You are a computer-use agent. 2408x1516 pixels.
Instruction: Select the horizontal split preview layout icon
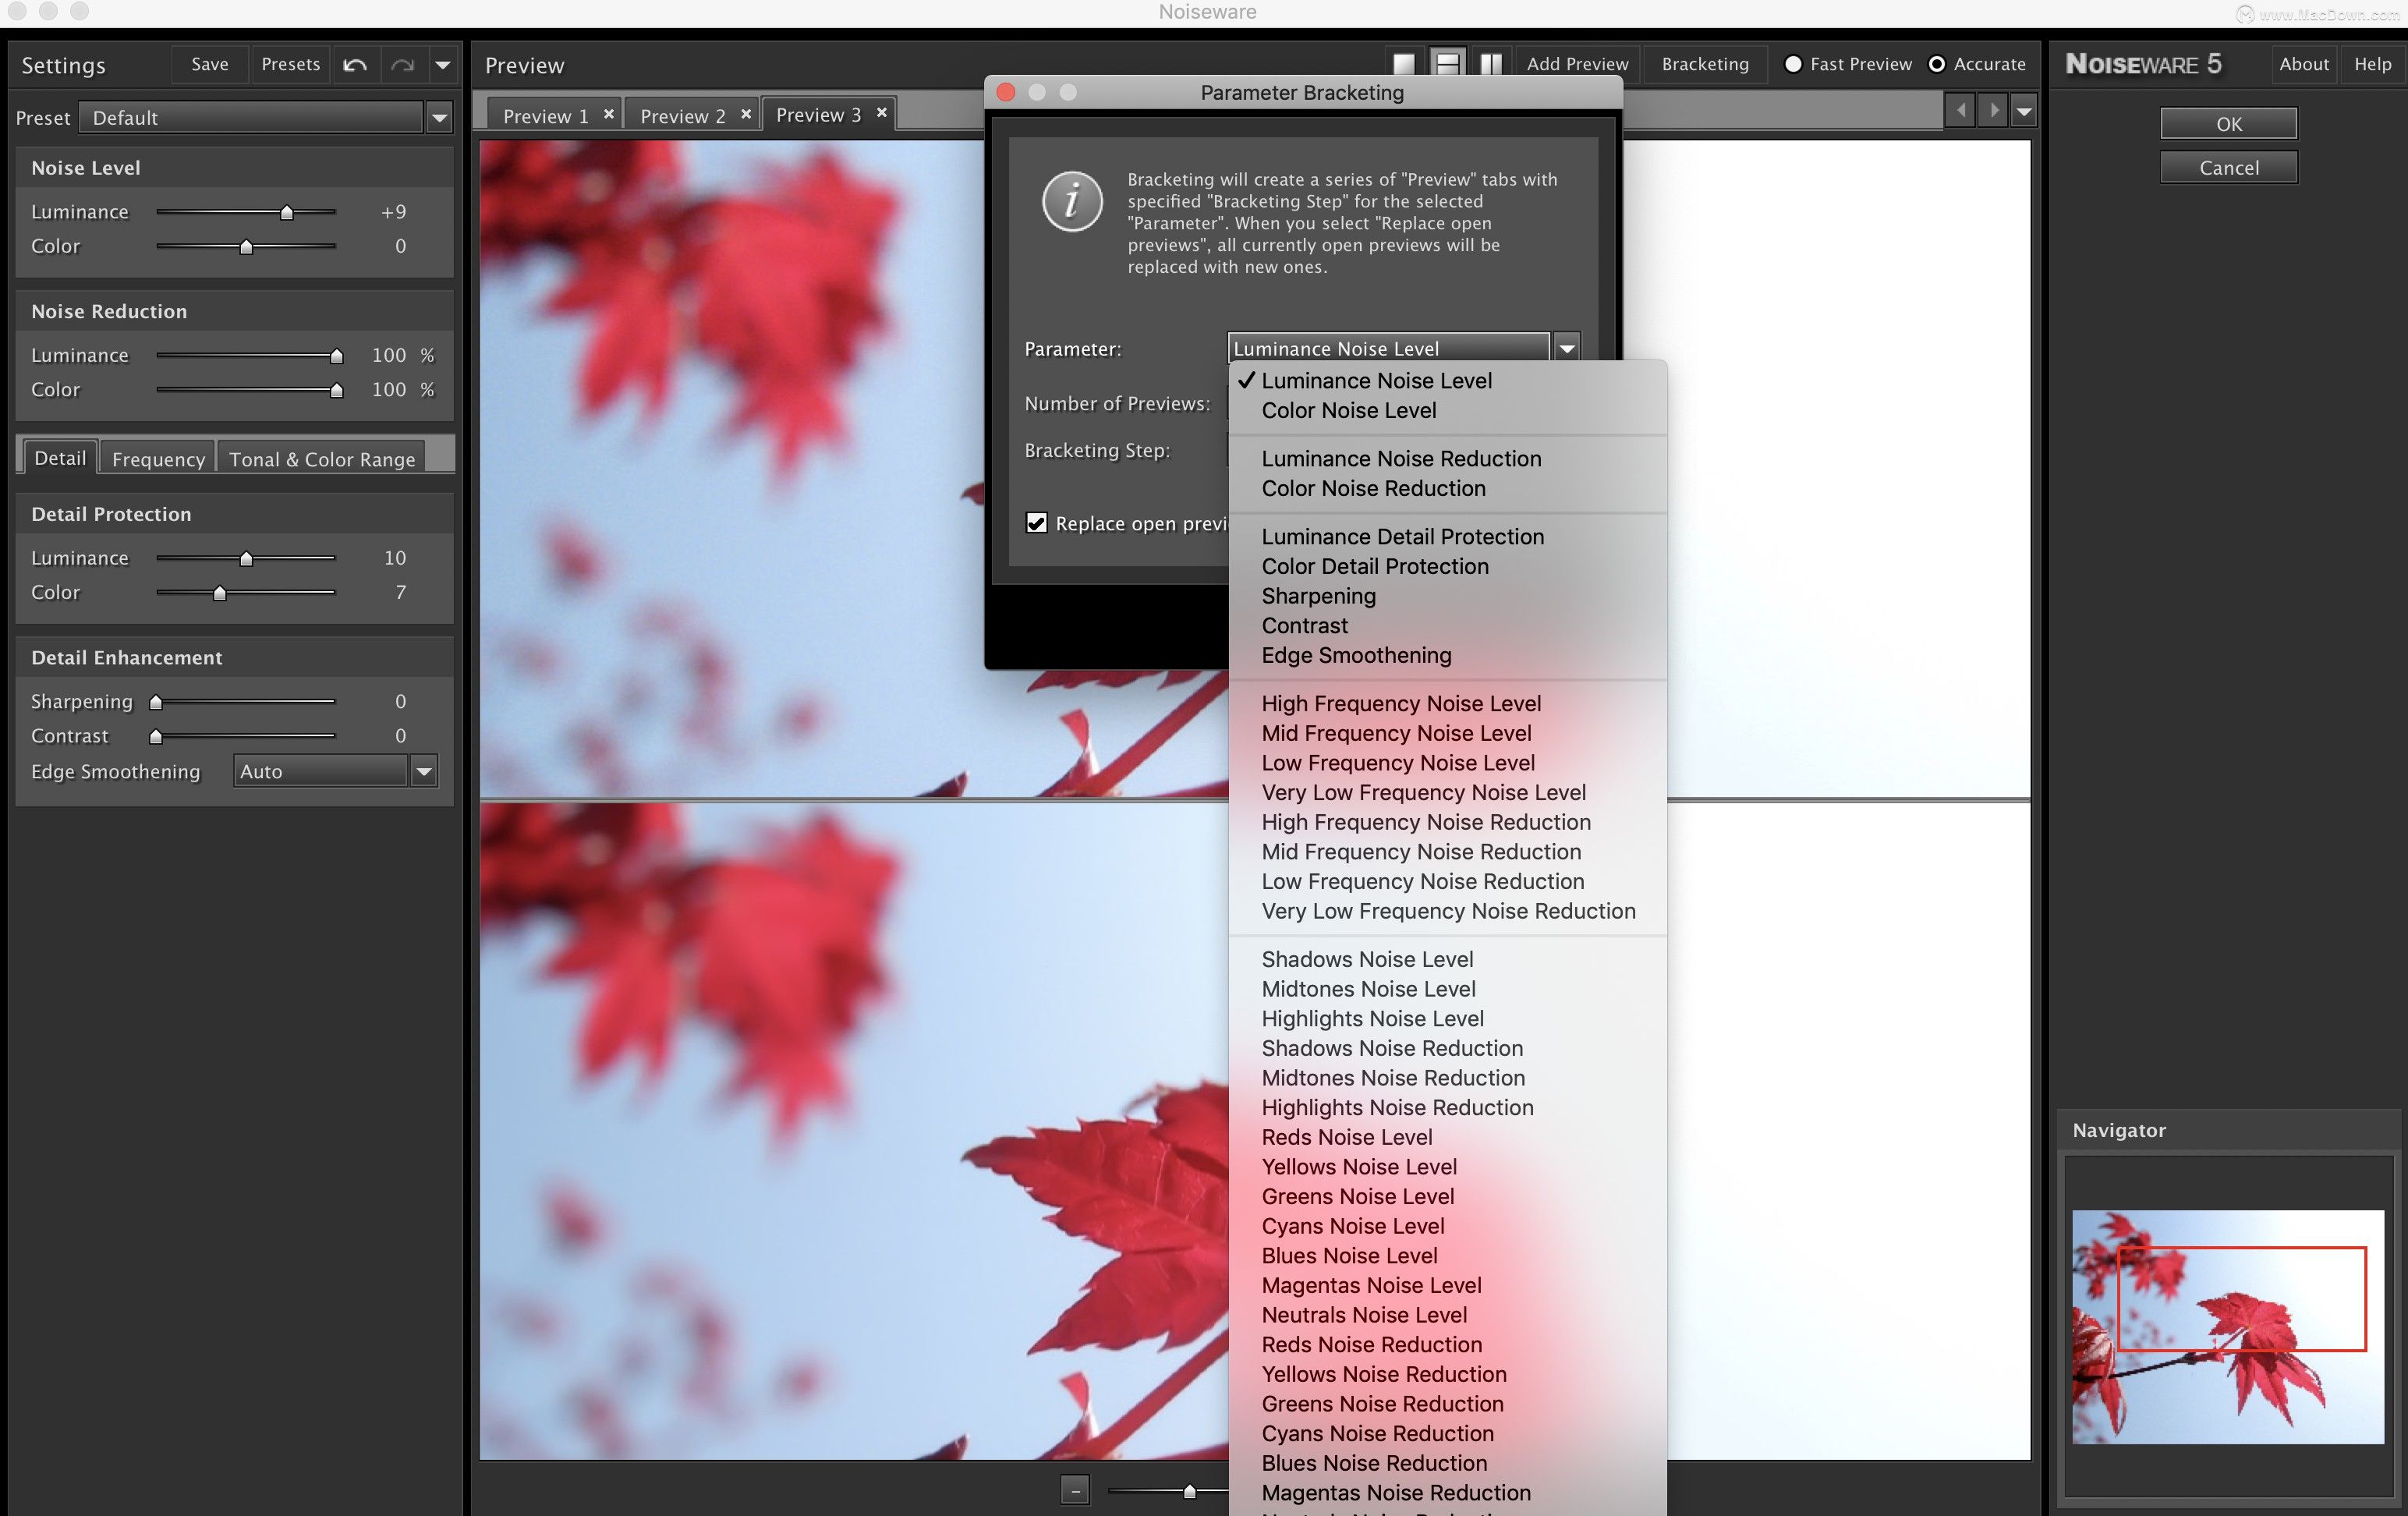(1447, 64)
